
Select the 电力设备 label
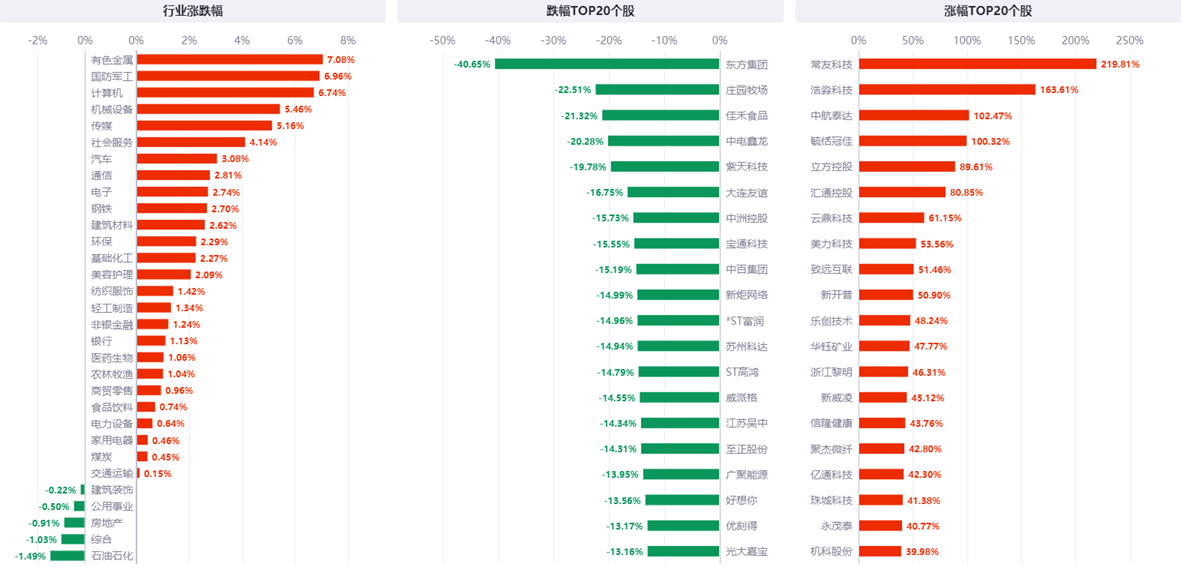tap(112, 424)
